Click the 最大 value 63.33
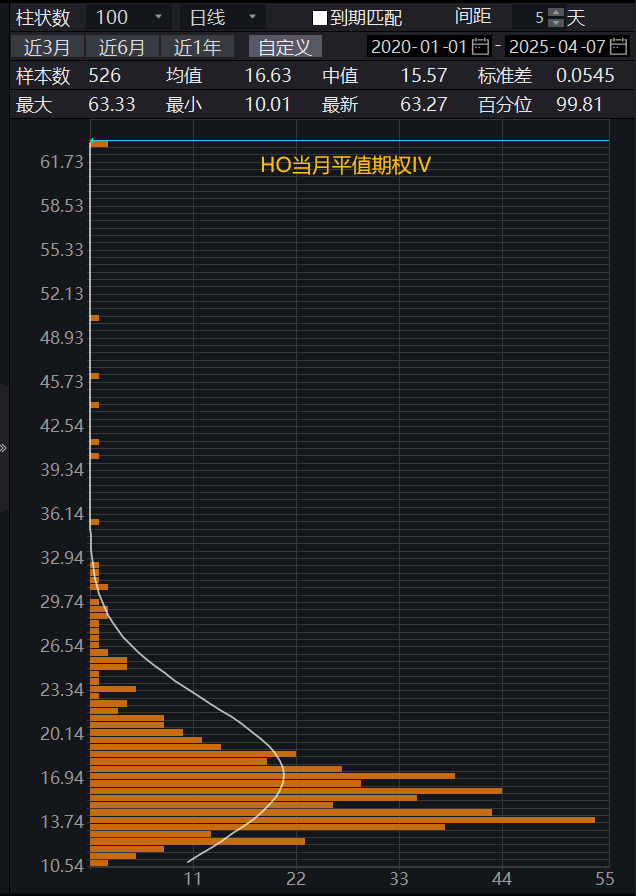The width and height of the screenshot is (636, 896). pos(112,105)
